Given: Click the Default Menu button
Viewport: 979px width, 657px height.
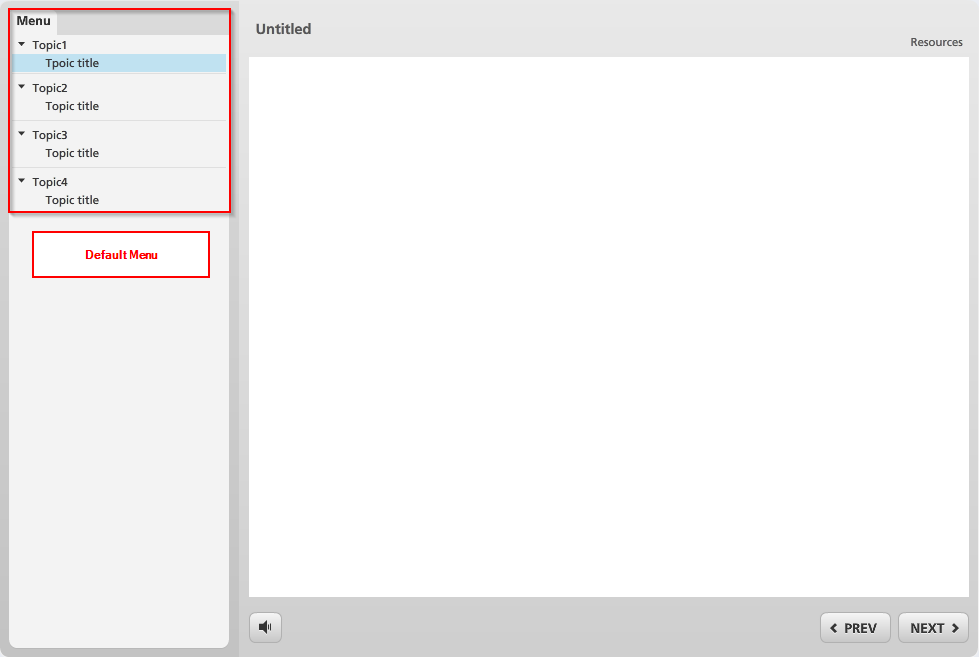Looking at the screenshot, I should [x=120, y=254].
